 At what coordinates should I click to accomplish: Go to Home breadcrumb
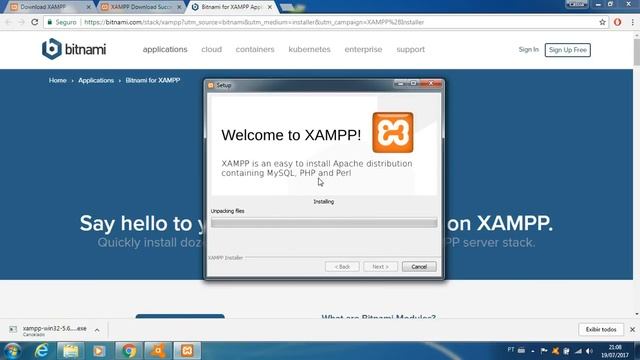coord(58,80)
